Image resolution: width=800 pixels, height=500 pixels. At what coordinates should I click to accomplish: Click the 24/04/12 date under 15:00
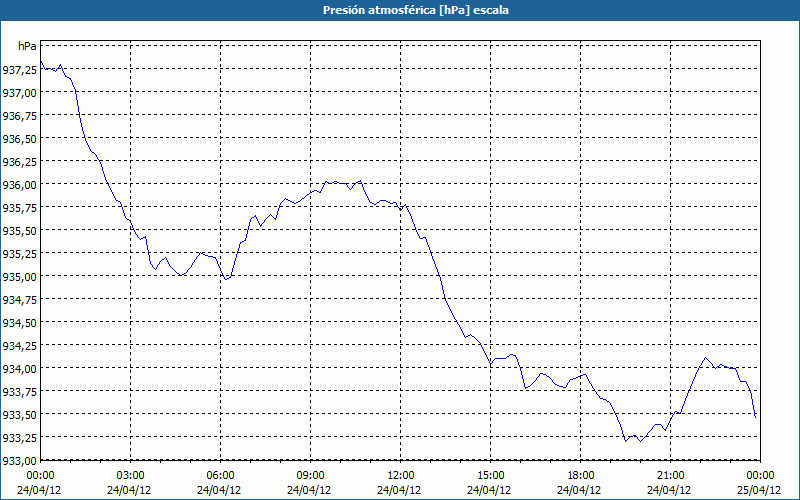point(489,490)
